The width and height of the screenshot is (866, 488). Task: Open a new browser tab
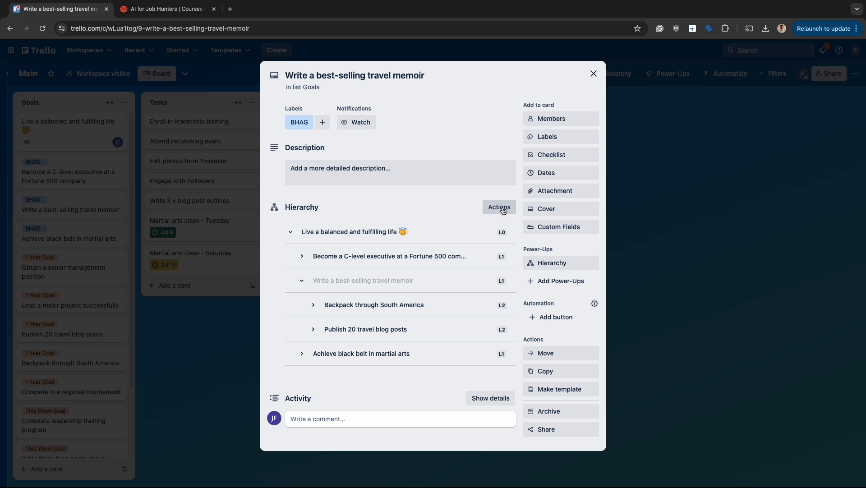tap(230, 9)
